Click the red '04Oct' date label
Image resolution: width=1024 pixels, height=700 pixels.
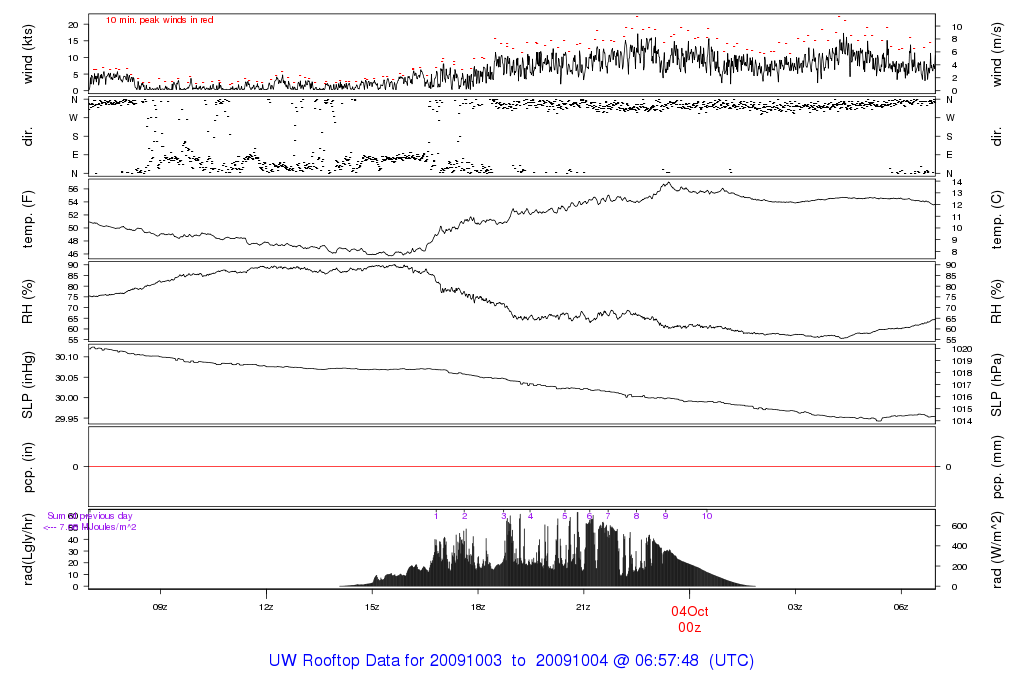pyautogui.click(x=690, y=611)
